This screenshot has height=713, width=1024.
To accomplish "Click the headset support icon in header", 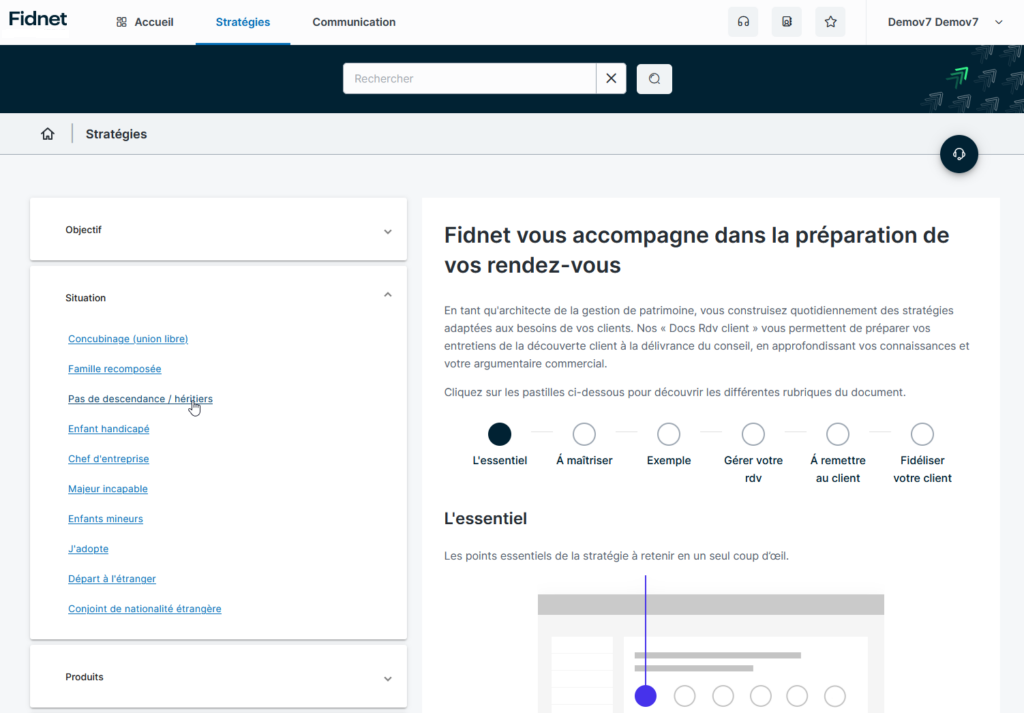I will click(743, 22).
